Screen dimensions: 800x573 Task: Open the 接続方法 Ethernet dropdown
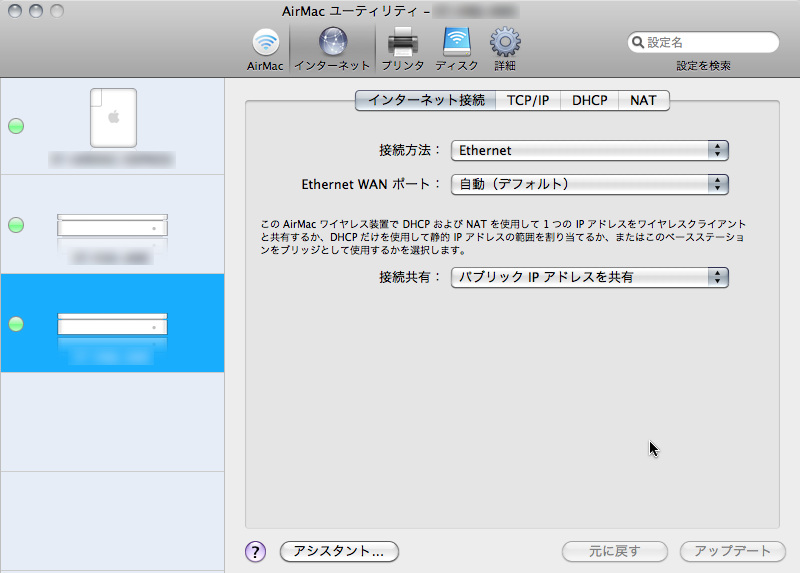[590, 150]
